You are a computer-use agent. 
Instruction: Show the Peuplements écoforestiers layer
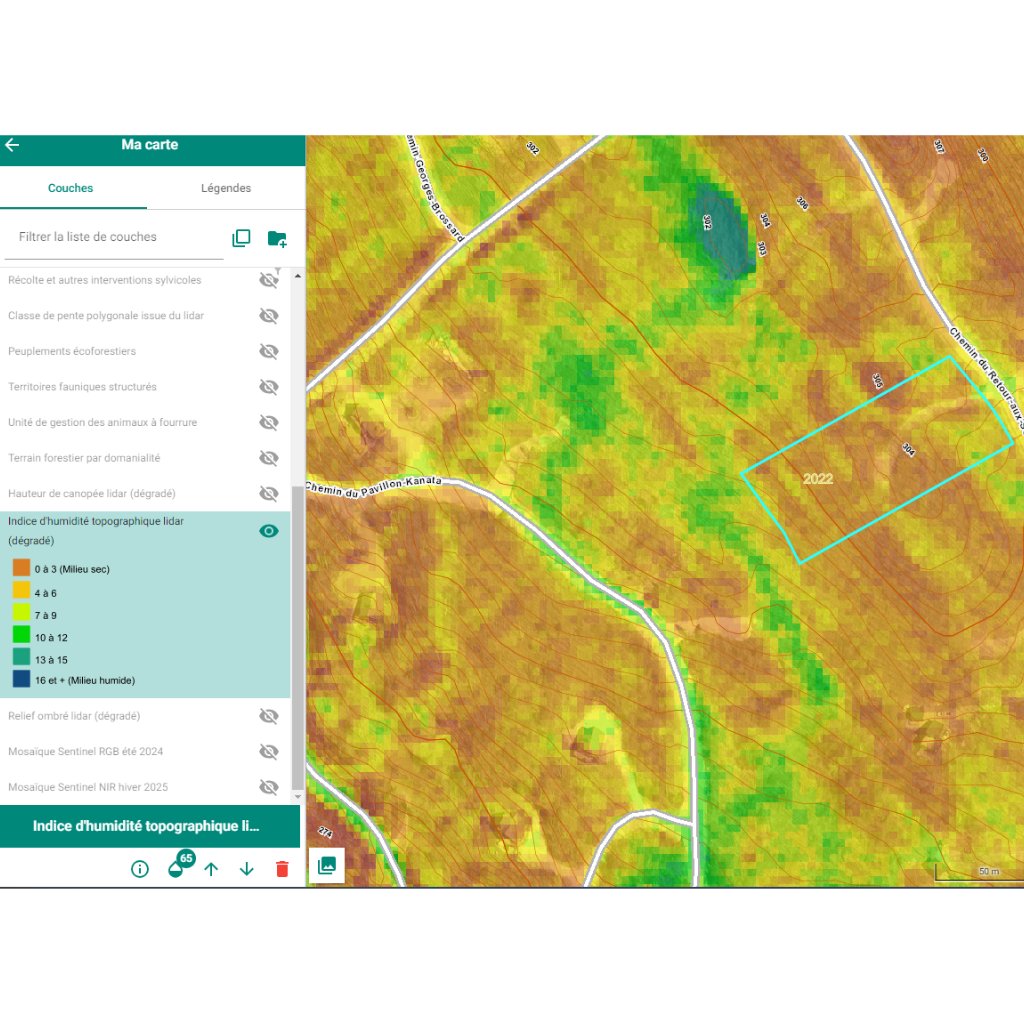(x=268, y=351)
